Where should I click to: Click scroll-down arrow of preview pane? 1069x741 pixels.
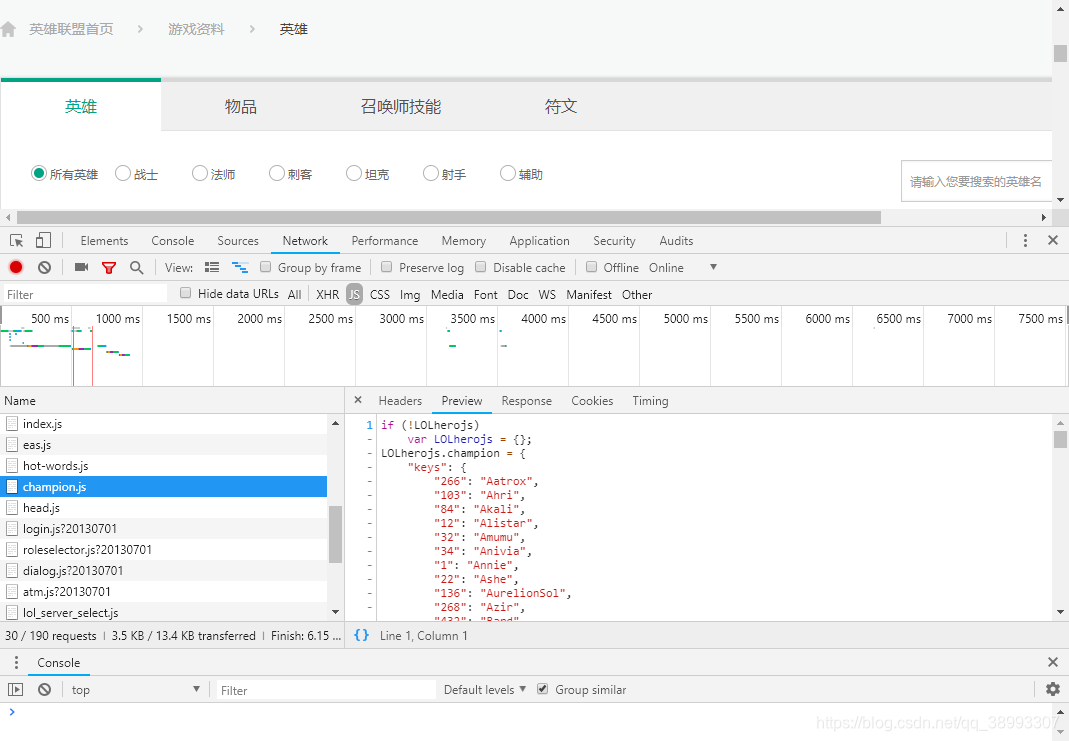(x=1060, y=612)
